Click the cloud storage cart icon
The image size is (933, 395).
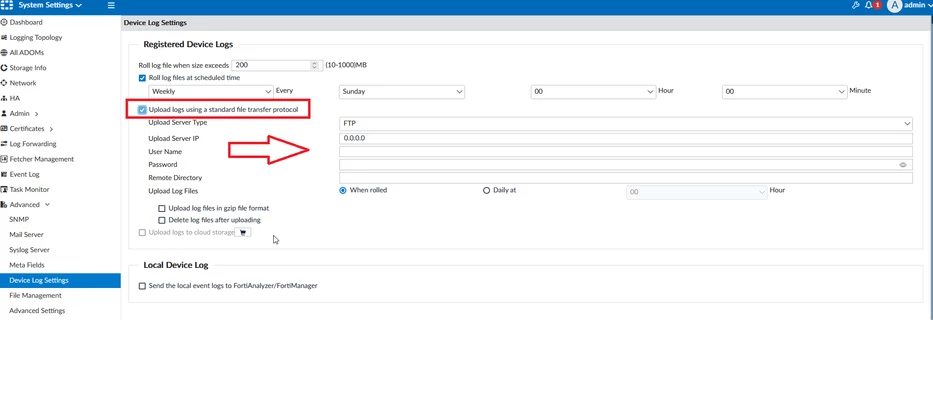243,233
